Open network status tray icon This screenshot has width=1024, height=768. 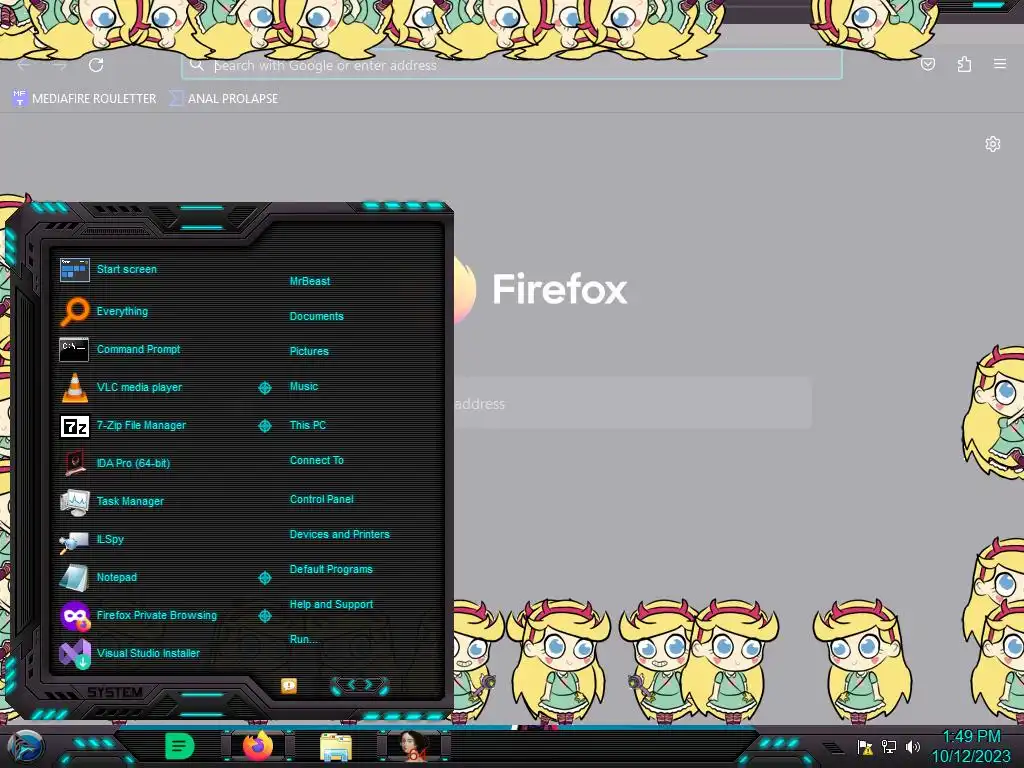coord(889,746)
